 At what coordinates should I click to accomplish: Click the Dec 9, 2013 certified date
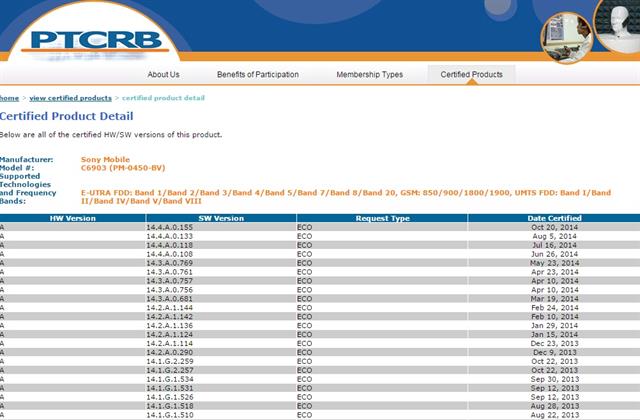point(554,353)
